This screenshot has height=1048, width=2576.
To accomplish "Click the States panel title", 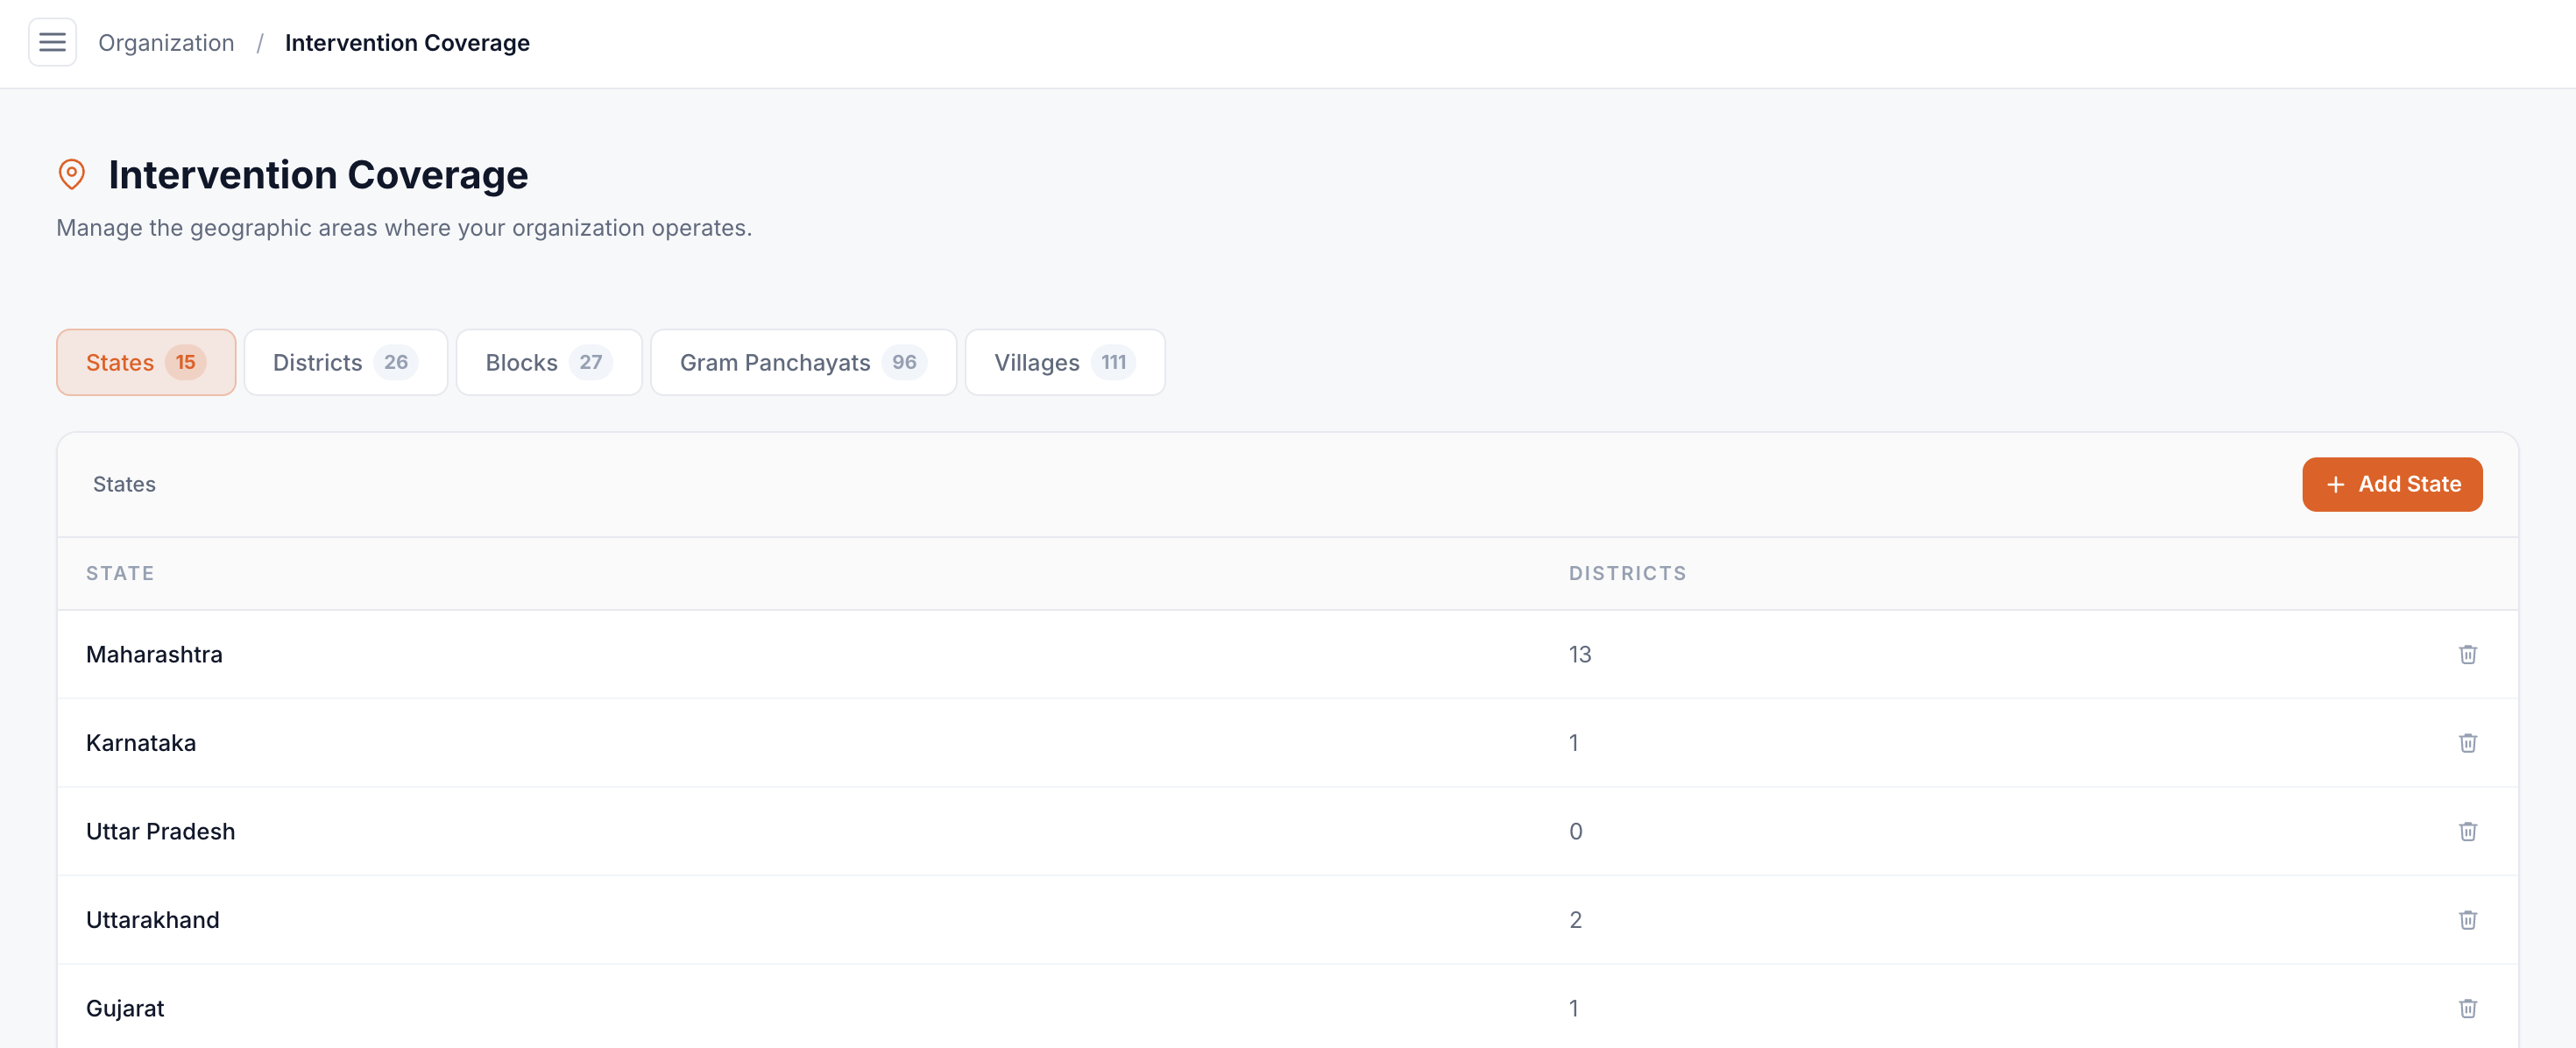I will click(124, 484).
